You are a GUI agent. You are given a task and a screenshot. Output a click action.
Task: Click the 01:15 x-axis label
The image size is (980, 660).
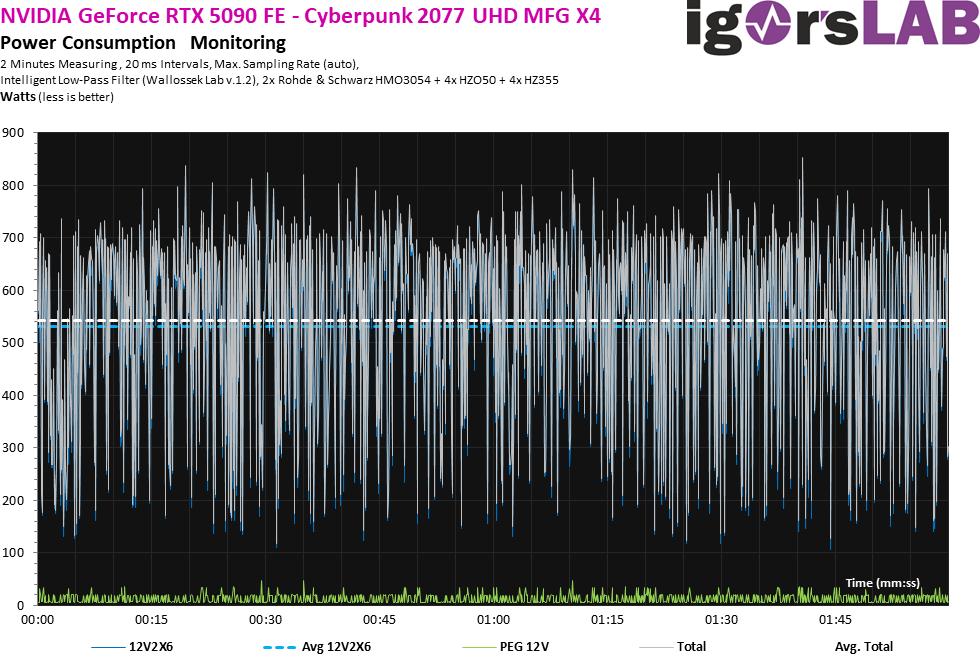608,620
